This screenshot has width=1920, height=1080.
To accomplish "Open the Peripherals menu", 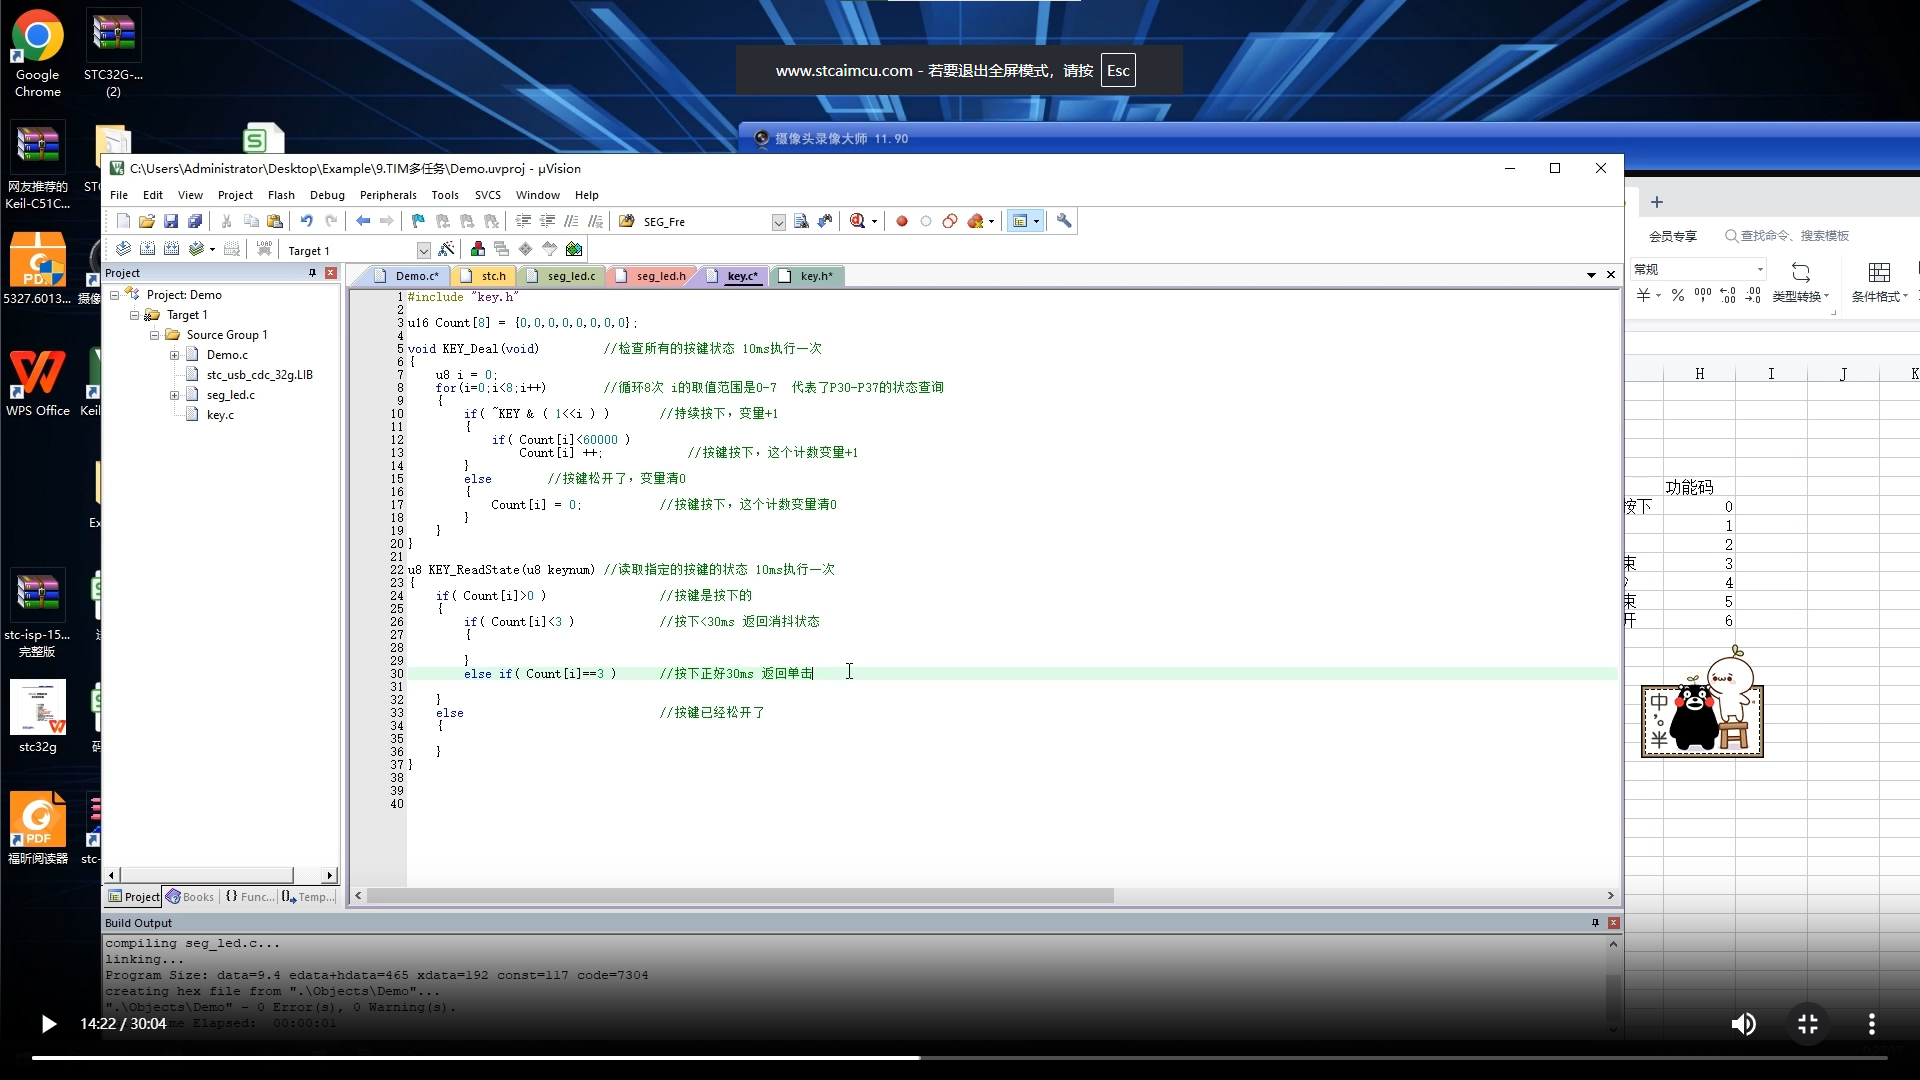I will pyautogui.click(x=388, y=195).
